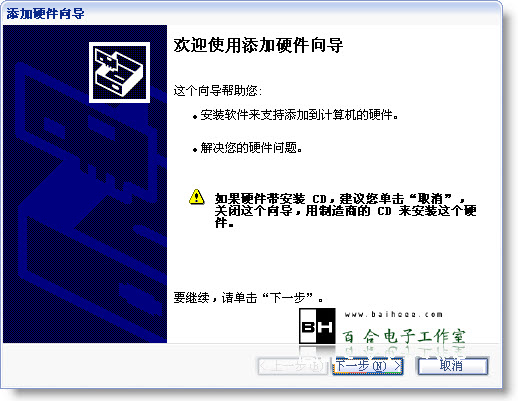Image resolution: width=518 pixels, height=401 pixels.
Task: Click the www.baihoee.com watermark link
Action: coord(394,314)
